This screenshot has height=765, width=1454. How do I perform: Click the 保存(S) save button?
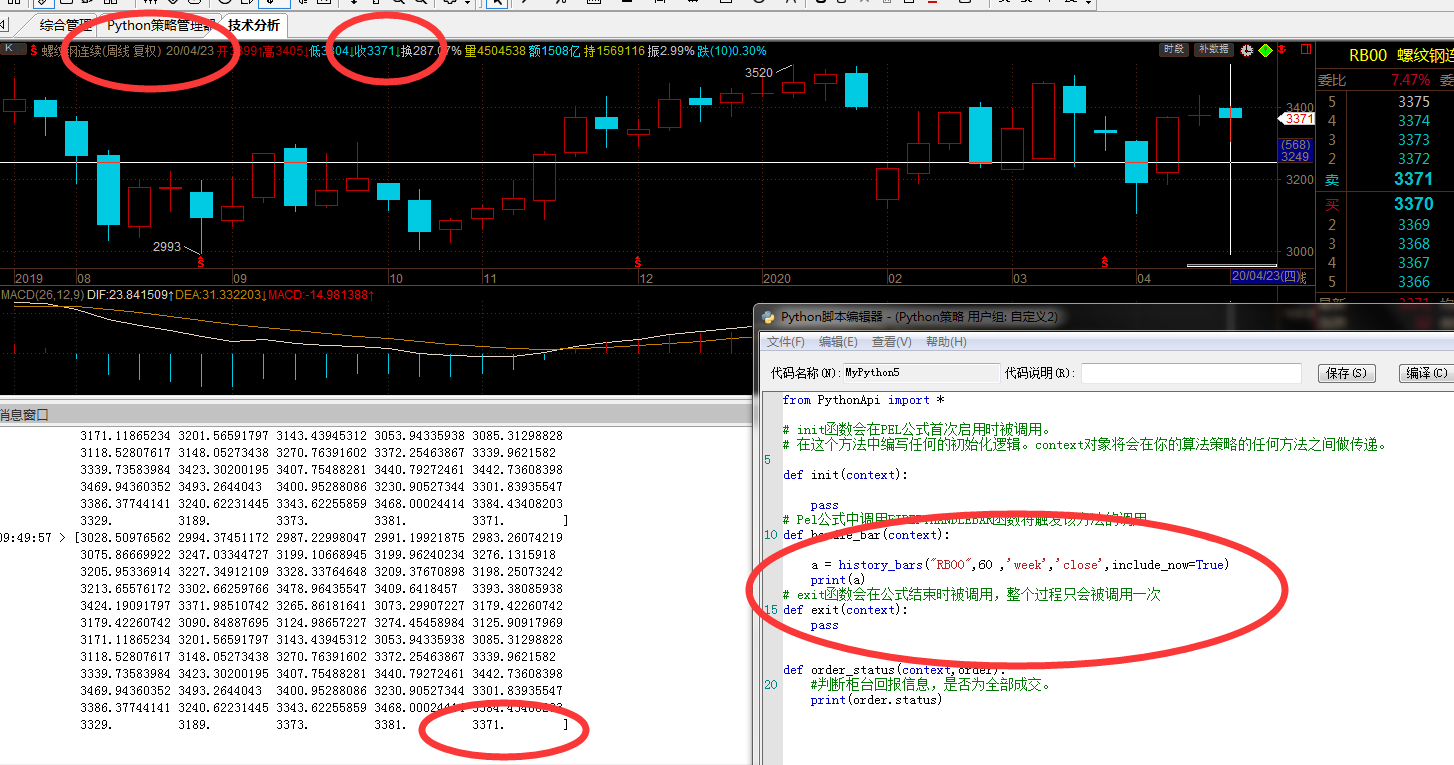pyautogui.click(x=1346, y=373)
